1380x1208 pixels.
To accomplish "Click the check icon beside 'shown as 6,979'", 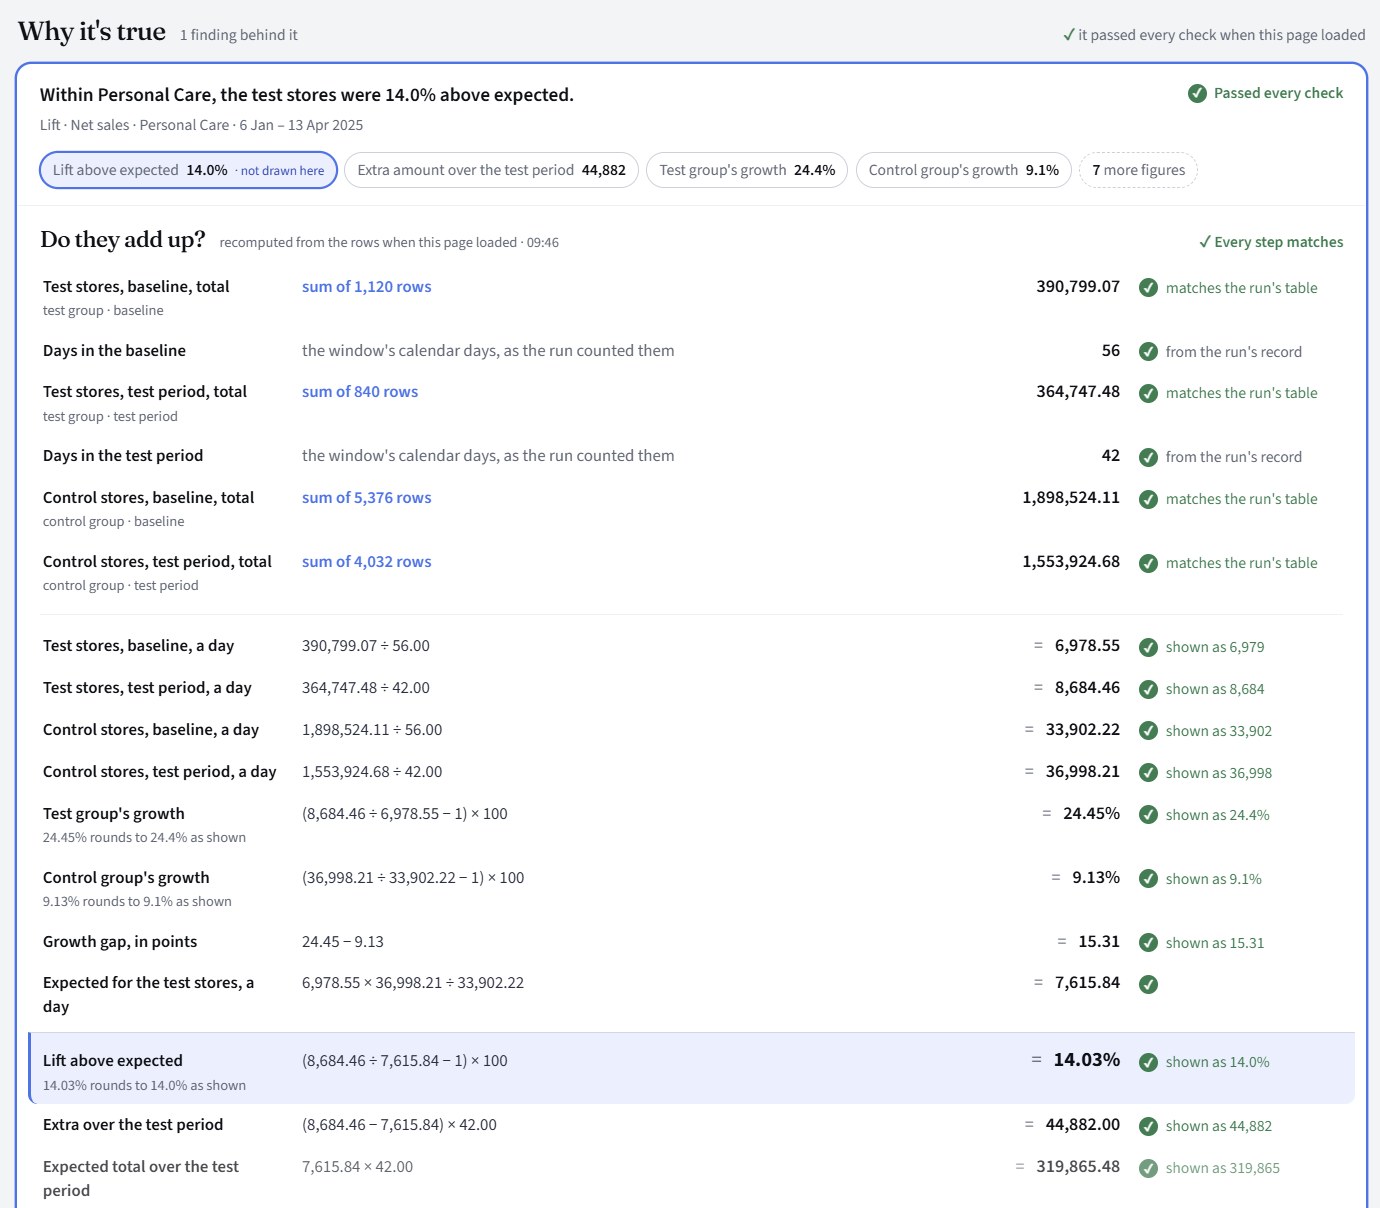I will pos(1149,647).
